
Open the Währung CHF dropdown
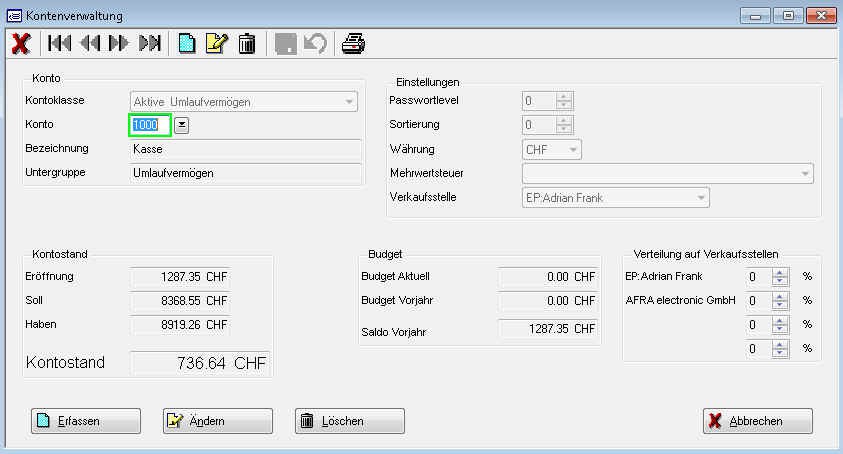point(573,150)
